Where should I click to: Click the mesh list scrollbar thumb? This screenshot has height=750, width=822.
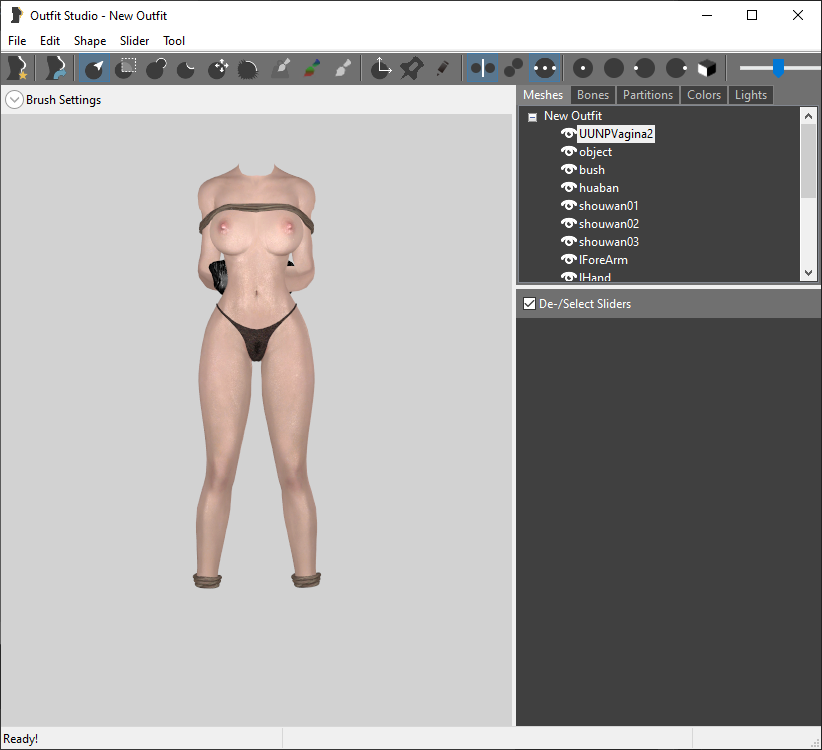click(808, 161)
